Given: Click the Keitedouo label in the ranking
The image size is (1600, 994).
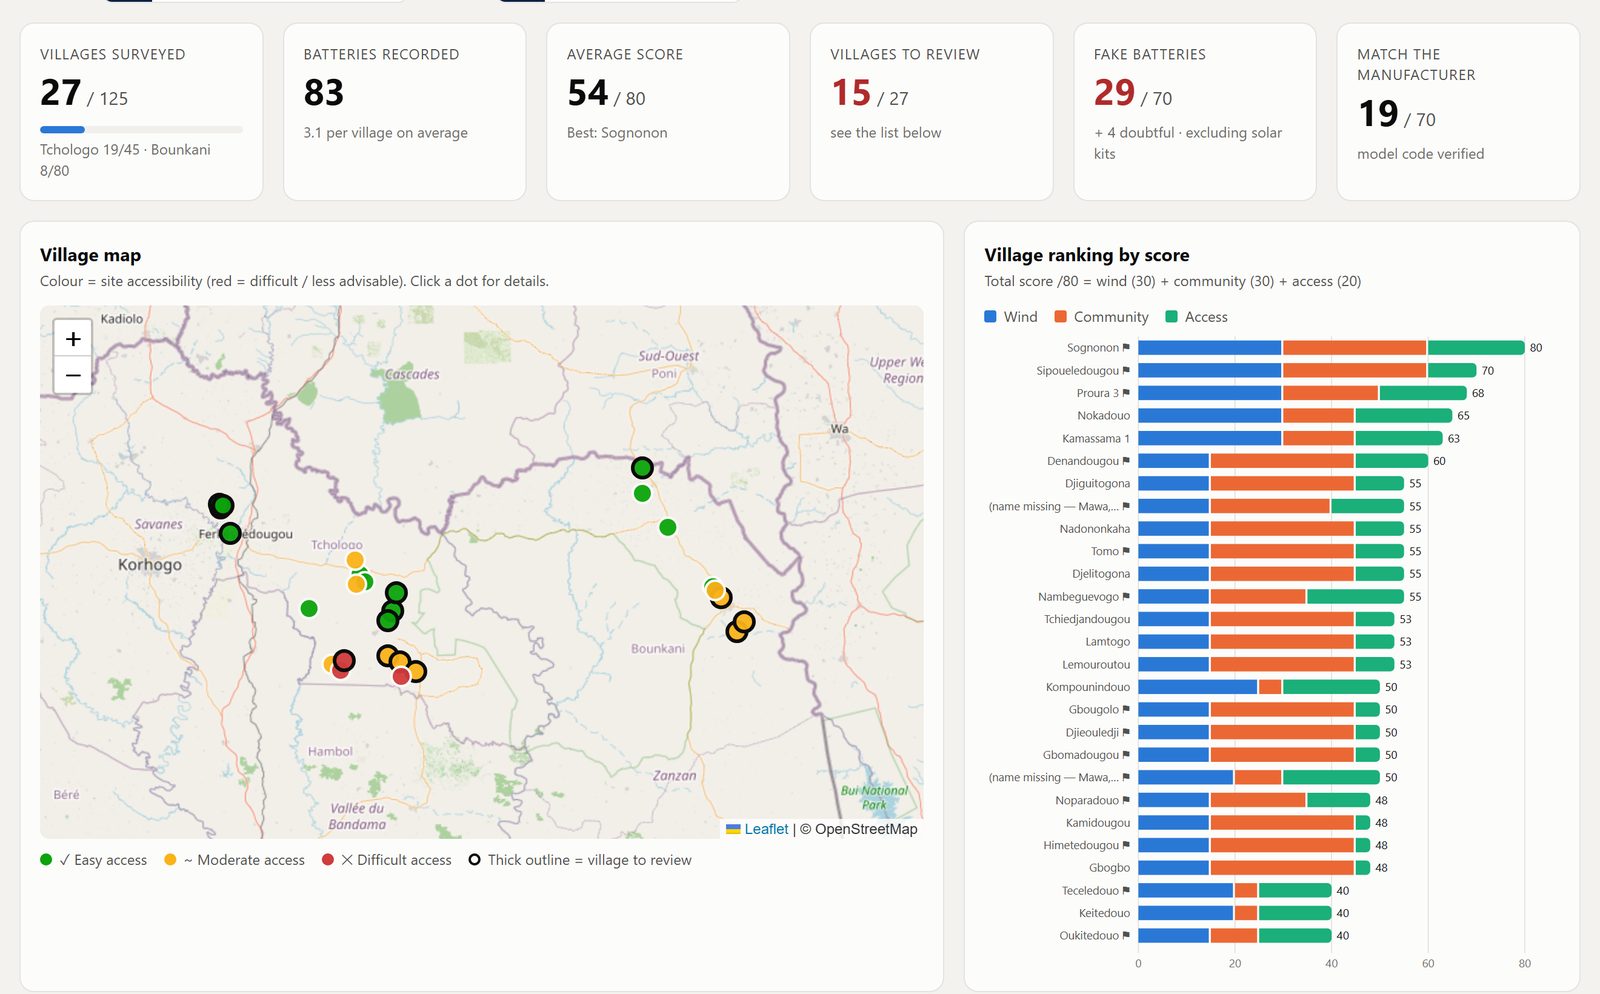Looking at the screenshot, I should (1104, 913).
